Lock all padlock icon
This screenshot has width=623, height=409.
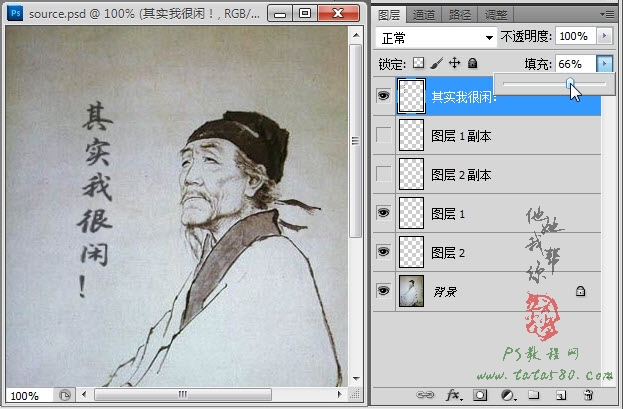472,63
